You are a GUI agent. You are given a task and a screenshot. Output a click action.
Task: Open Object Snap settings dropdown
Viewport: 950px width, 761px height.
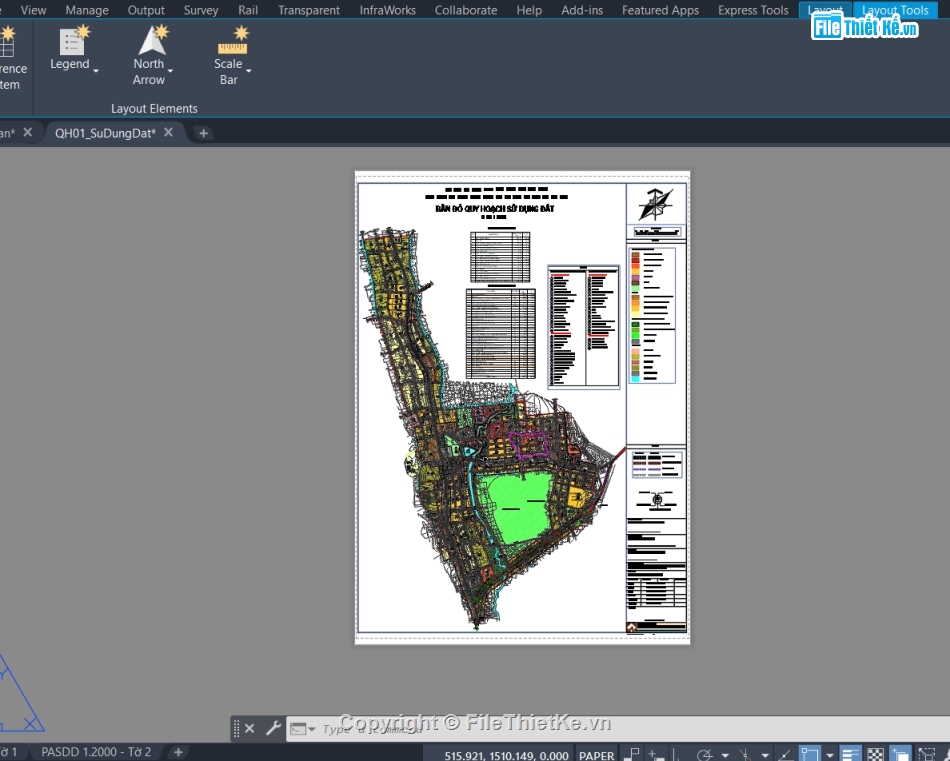[830, 755]
